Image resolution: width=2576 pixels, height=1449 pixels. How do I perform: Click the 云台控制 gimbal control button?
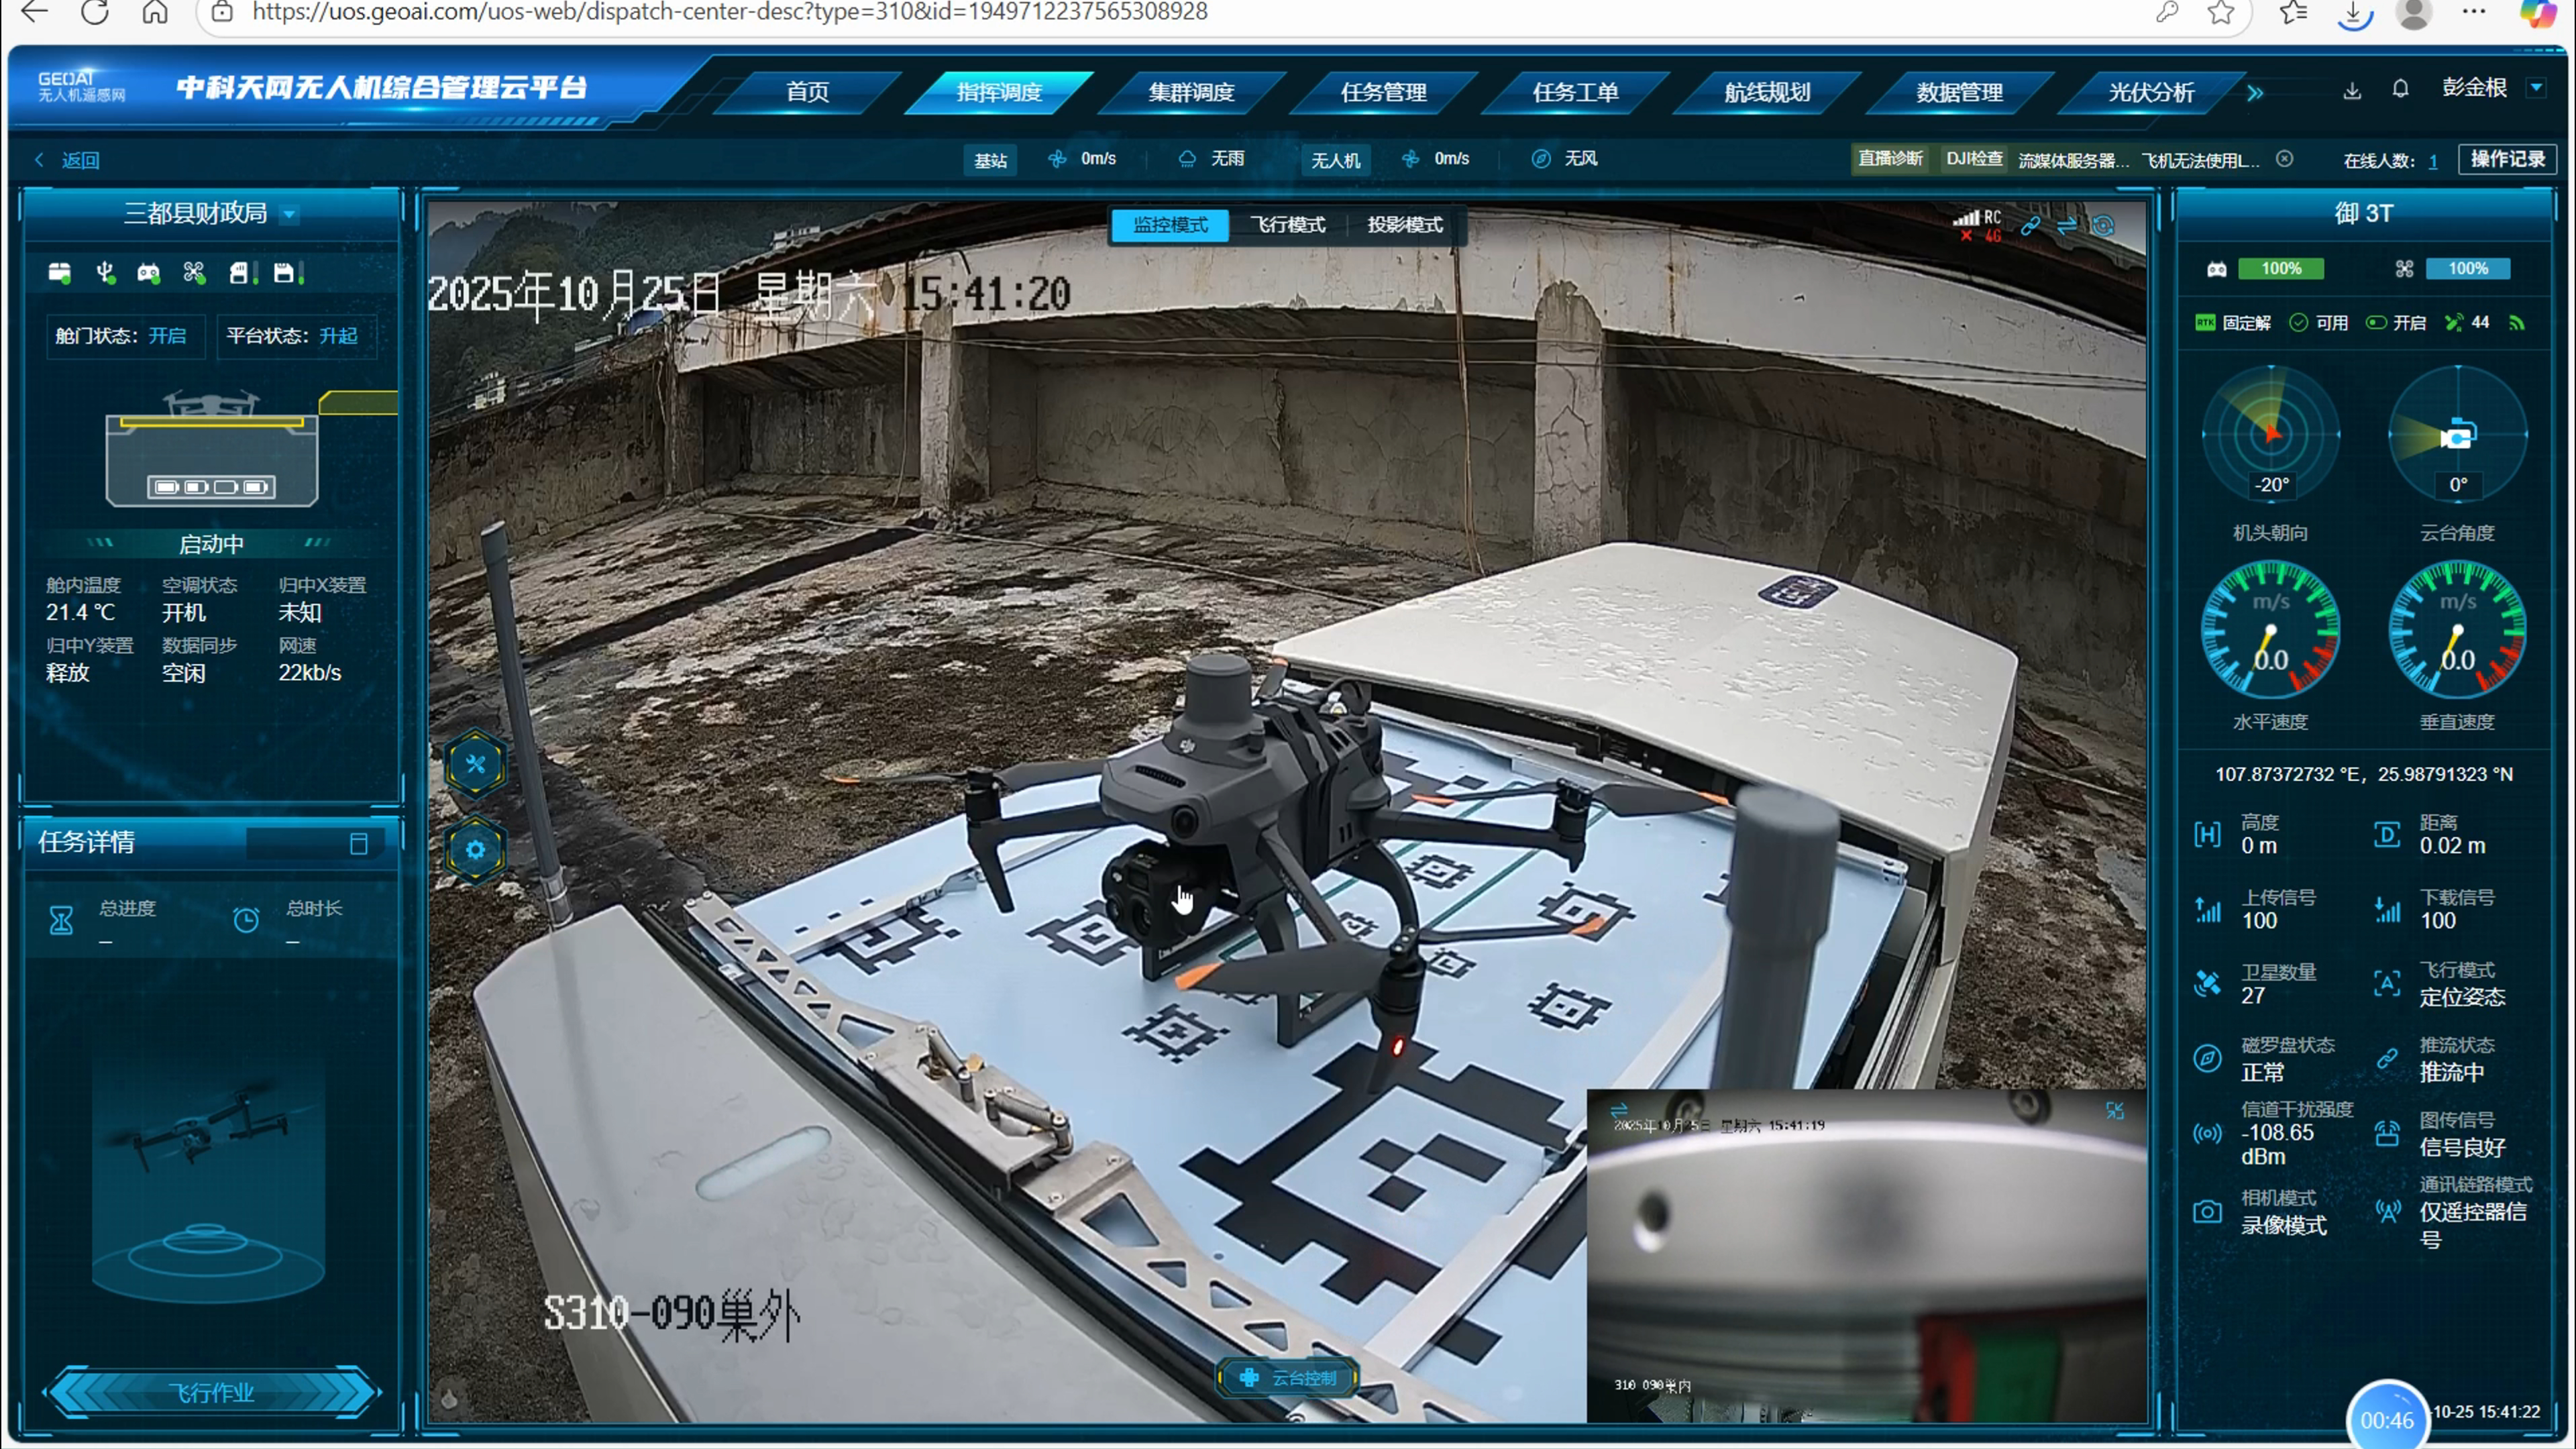(1288, 1377)
